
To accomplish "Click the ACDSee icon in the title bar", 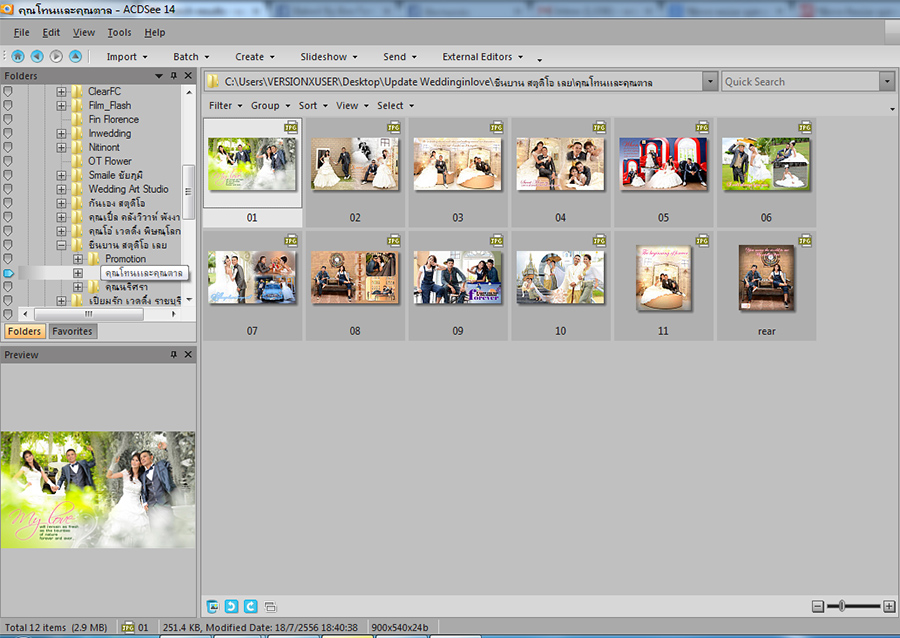I will [x=7, y=9].
